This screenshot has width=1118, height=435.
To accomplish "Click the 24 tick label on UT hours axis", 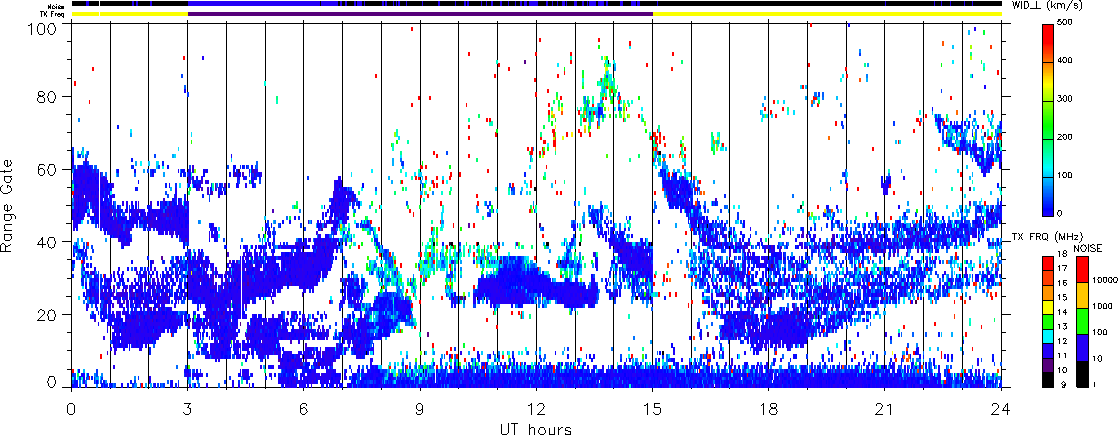I will pos(1001,409).
